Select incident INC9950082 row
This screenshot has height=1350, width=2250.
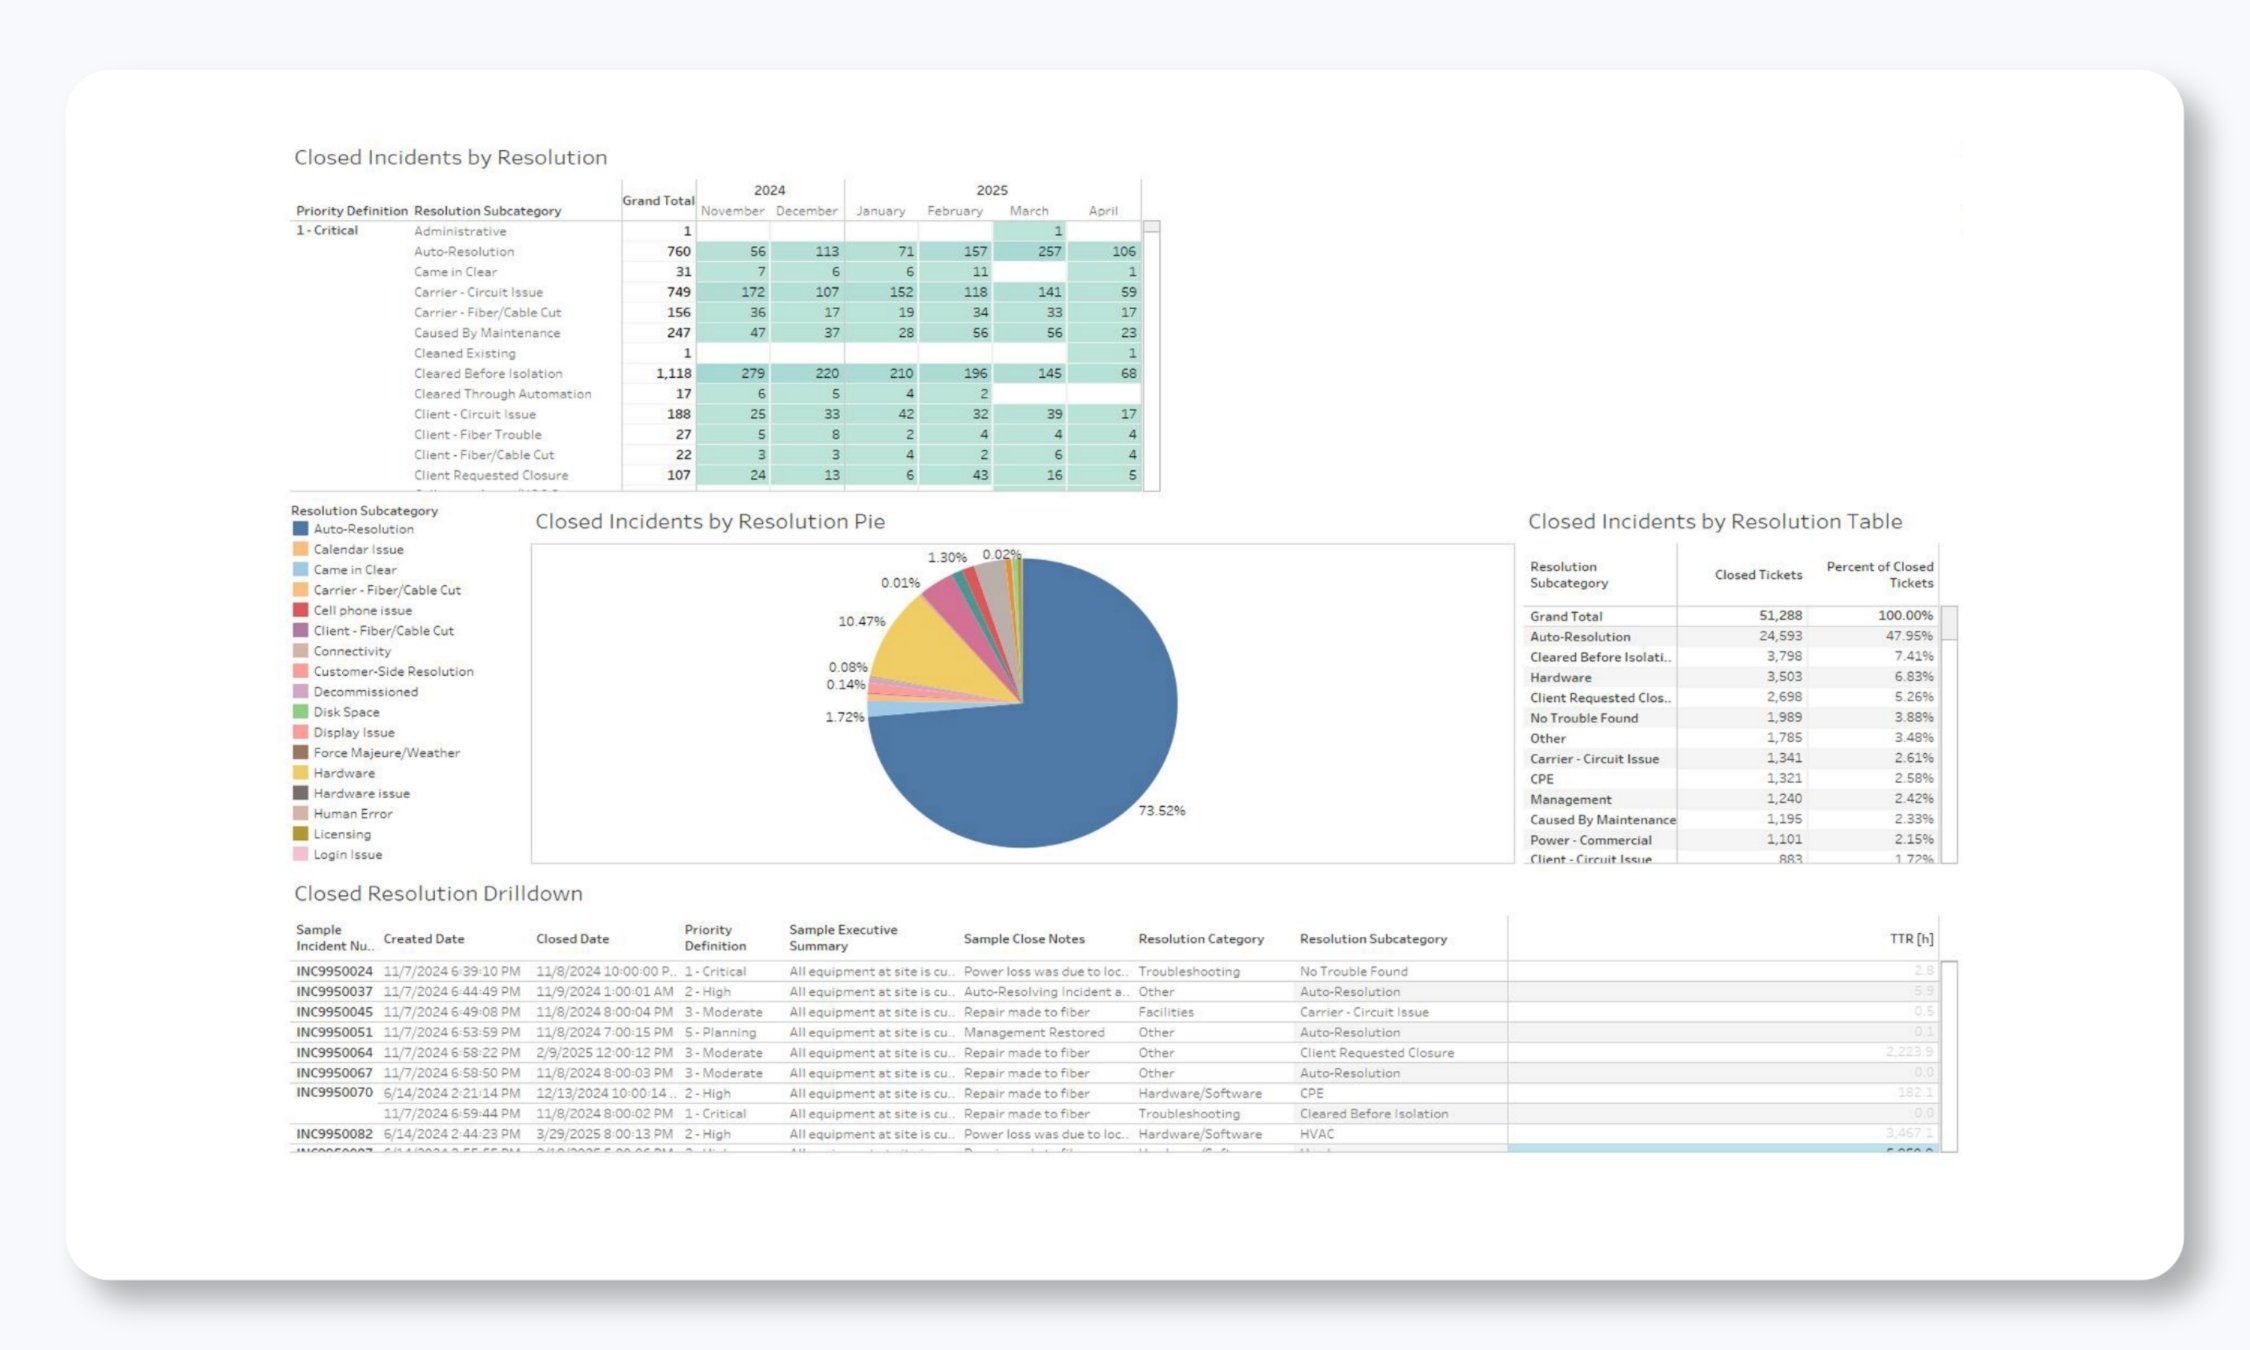coord(334,1134)
